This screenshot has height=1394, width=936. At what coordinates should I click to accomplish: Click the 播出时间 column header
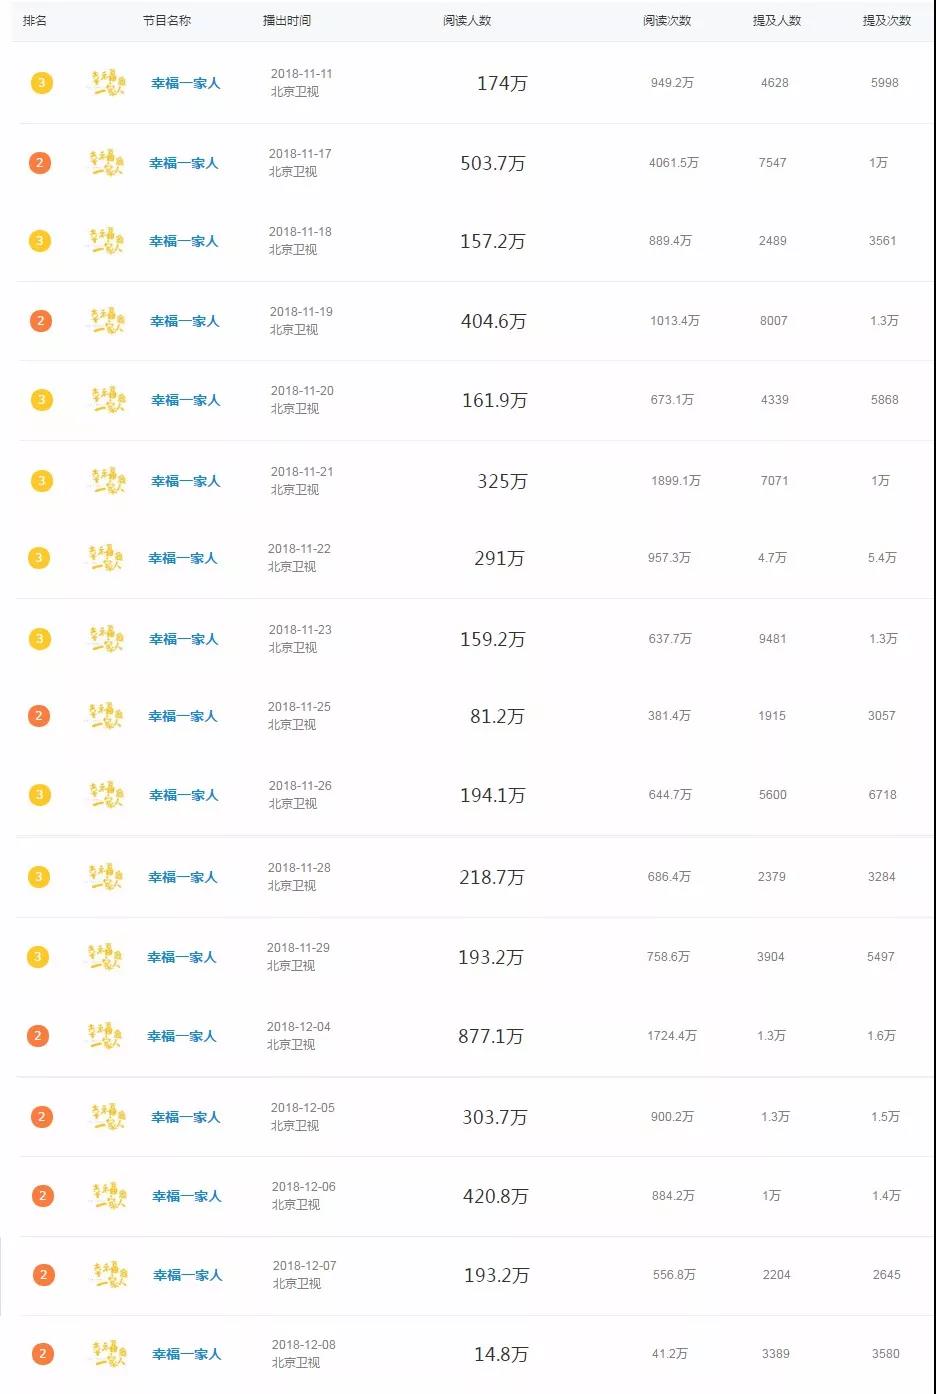tap(287, 20)
